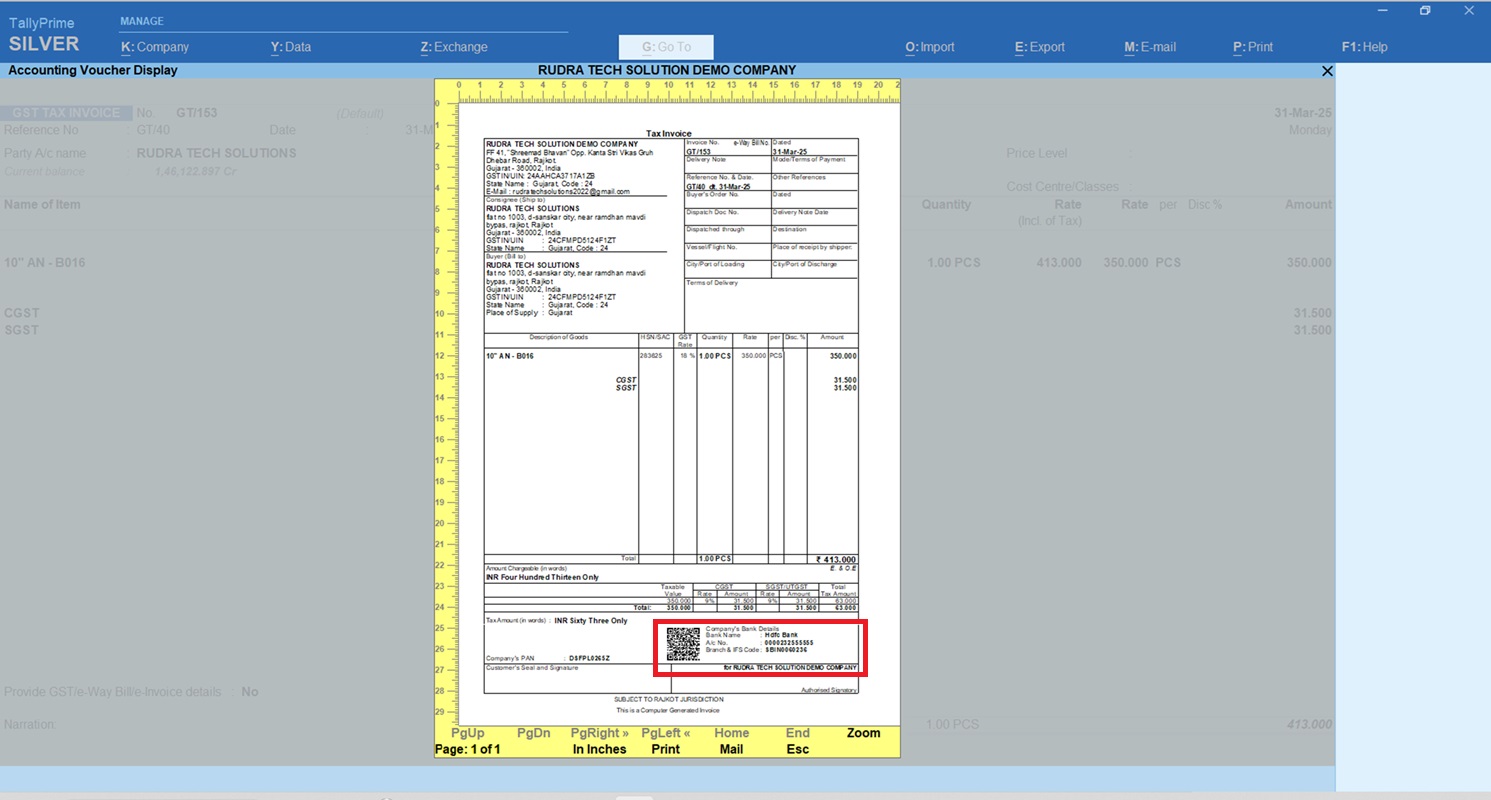Open the Exchange menu

[x=454, y=47]
